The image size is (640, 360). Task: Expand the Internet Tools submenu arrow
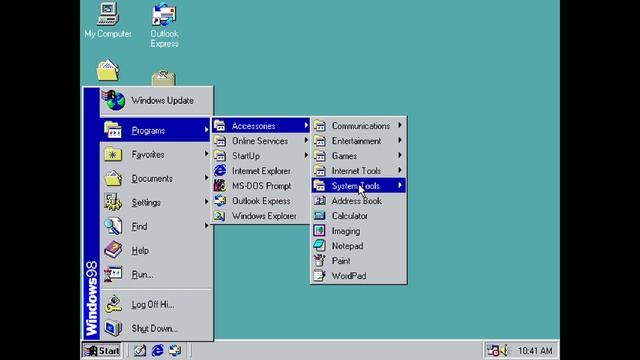(400, 170)
